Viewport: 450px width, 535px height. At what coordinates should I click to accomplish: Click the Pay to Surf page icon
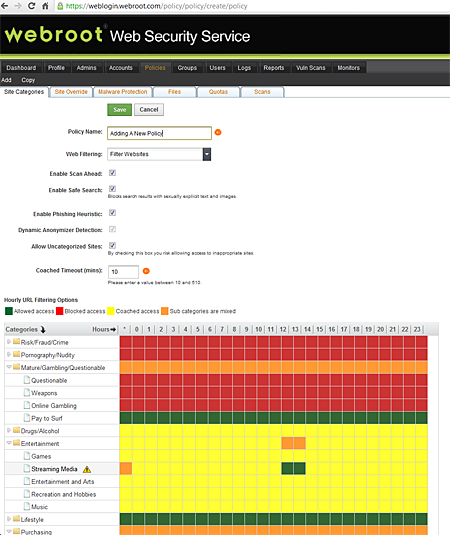[27, 418]
